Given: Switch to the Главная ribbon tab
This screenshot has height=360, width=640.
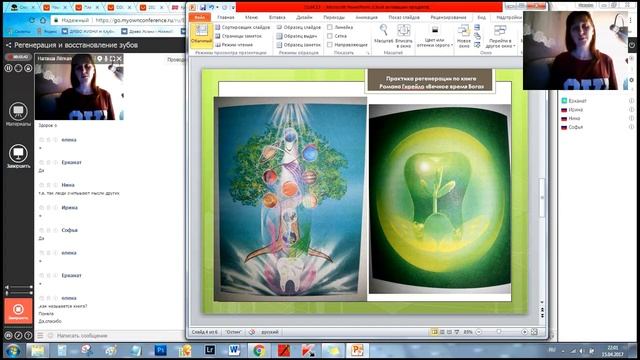Looking at the screenshot, I should coord(226,18).
